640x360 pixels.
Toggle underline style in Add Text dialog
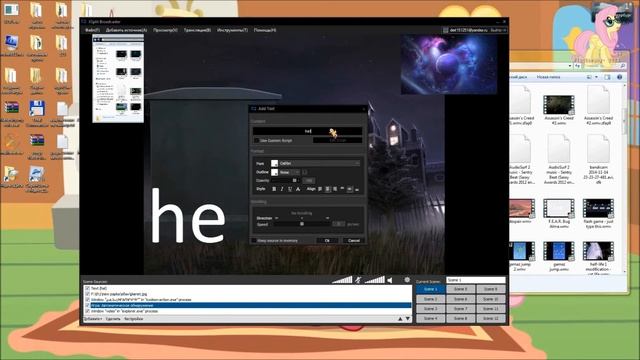click(x=290, y=189)
